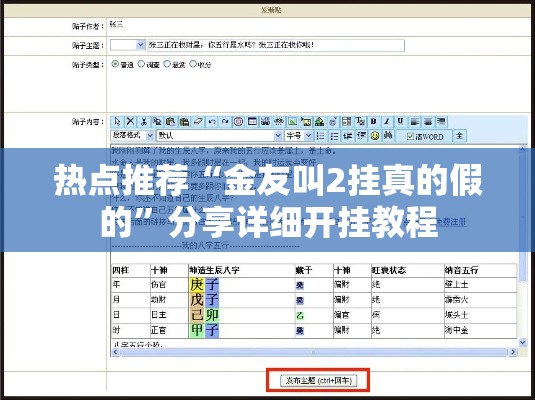This screenshot has height=400, width=535.
Task: Click the X delete icon in editor toolbar
Action: point(130,122)
